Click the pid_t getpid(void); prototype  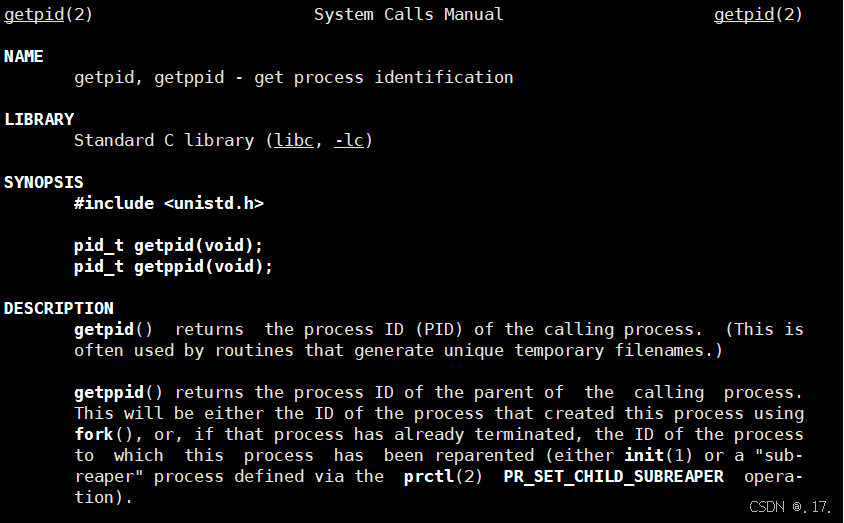169,245
